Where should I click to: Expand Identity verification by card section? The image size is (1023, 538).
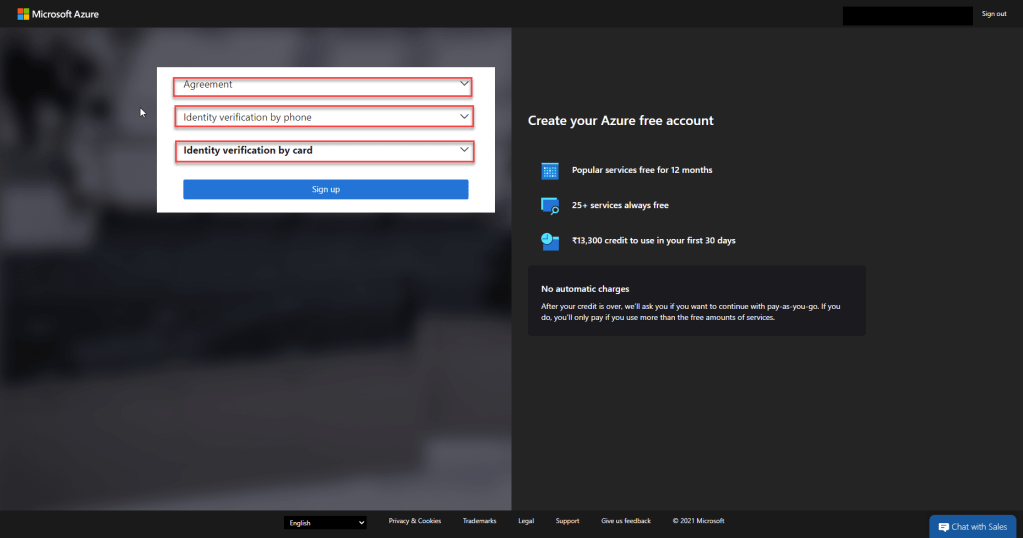coord(324,151)
